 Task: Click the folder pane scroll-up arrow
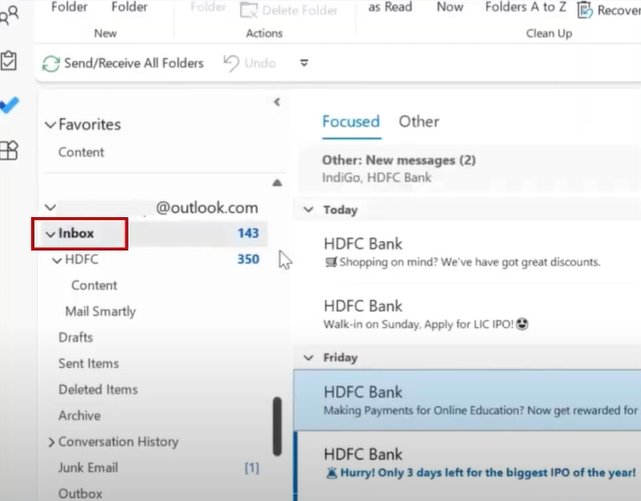click(x=277, y=183)
